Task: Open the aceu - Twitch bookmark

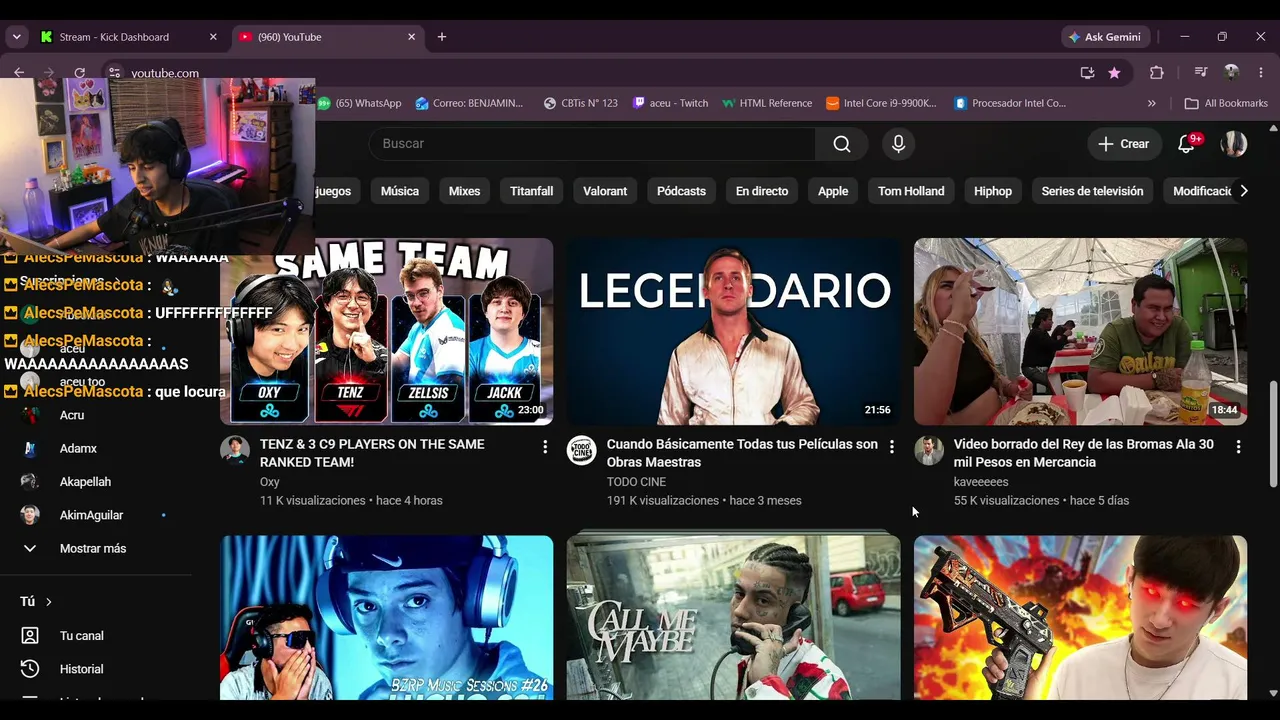Action: pos(670,103)
